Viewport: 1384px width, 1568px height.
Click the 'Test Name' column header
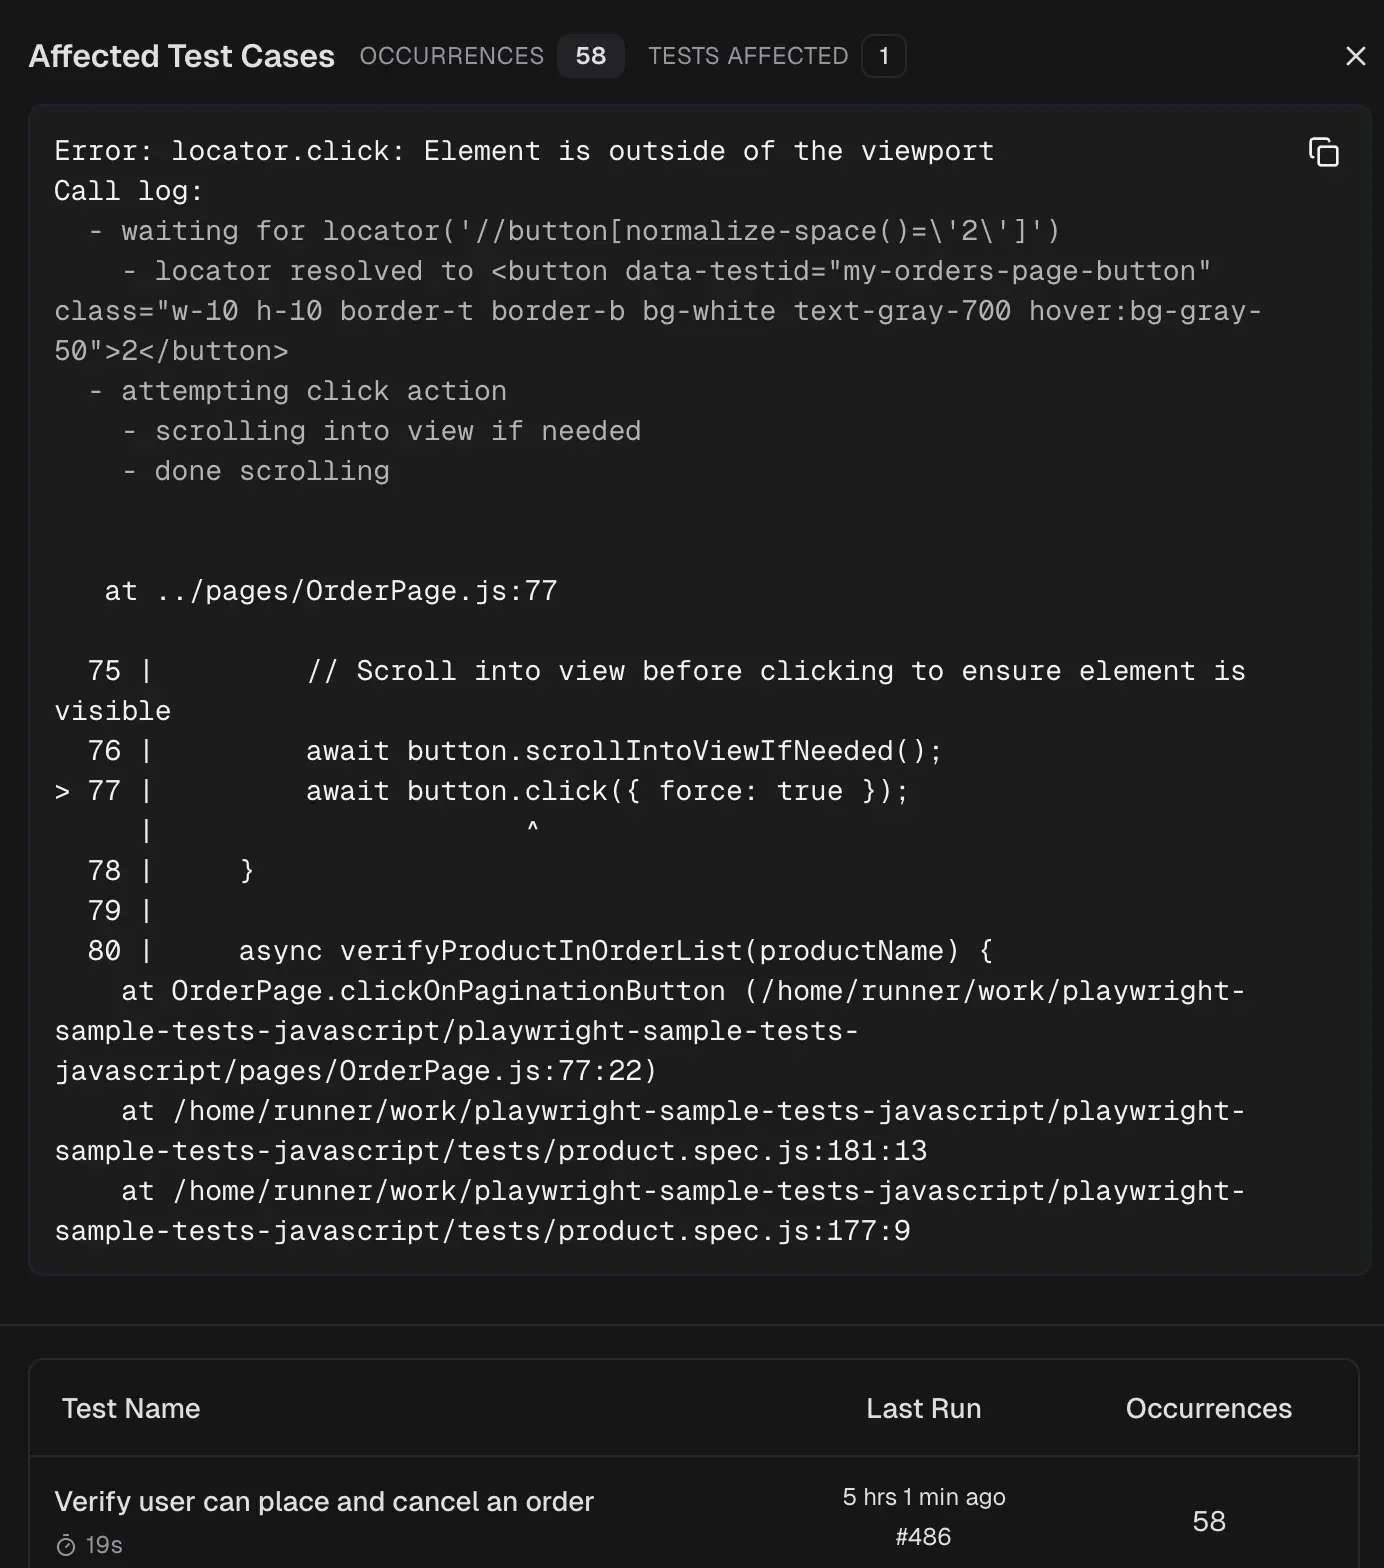coord(130,1408)
